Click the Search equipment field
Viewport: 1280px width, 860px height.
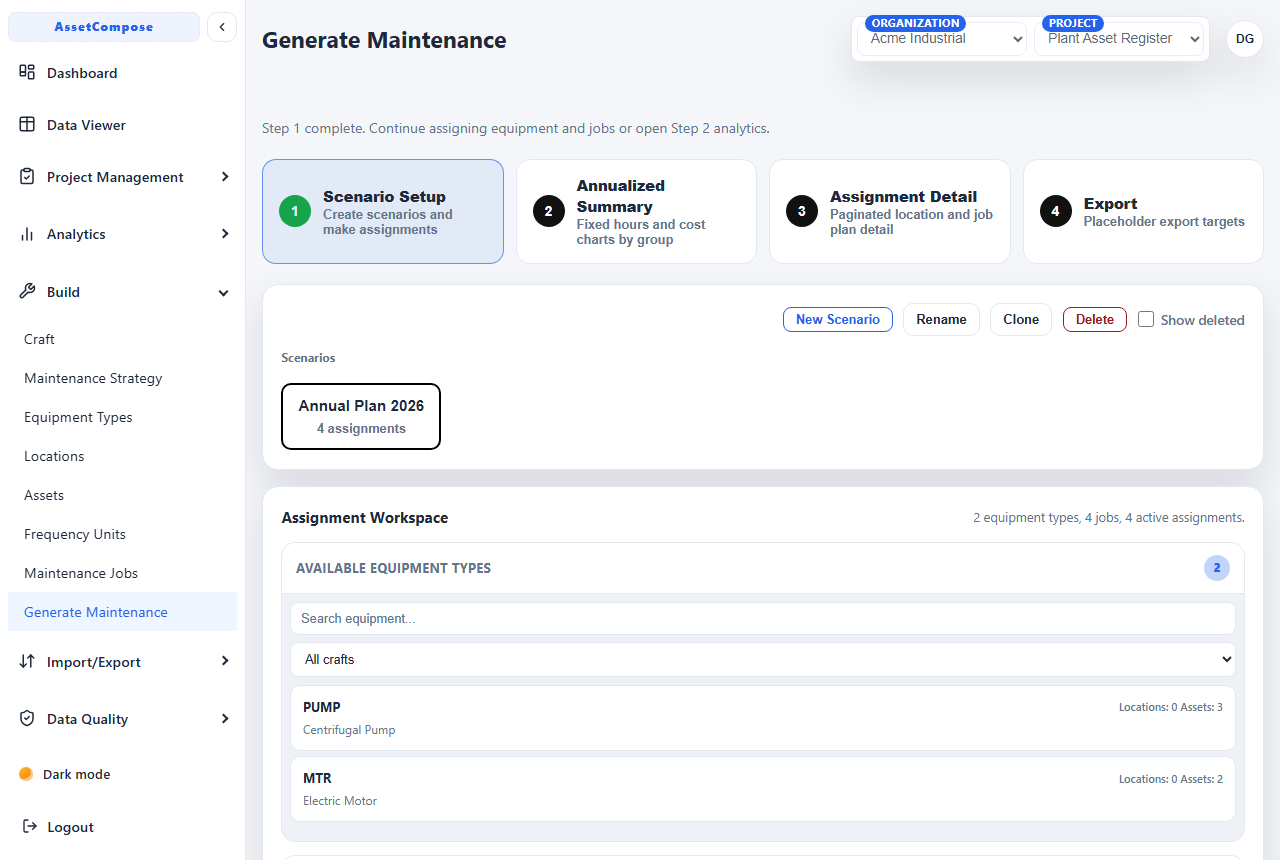[x=763, y=618]
